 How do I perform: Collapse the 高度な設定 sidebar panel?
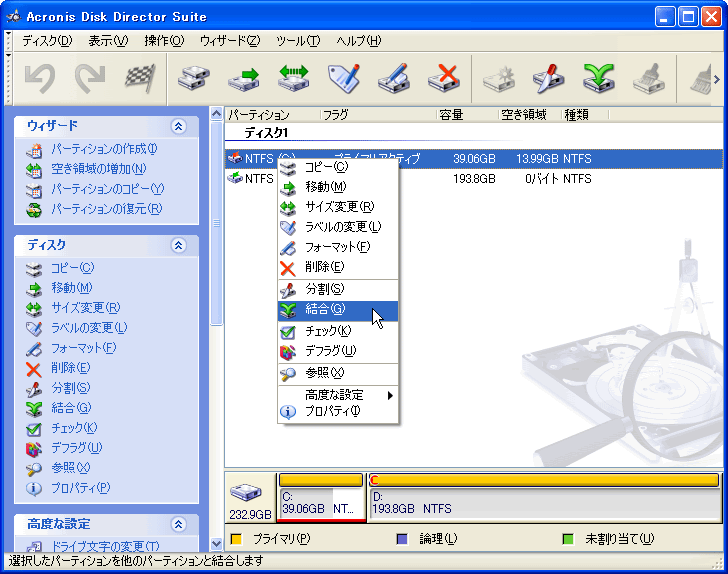(x=178, y=524)
